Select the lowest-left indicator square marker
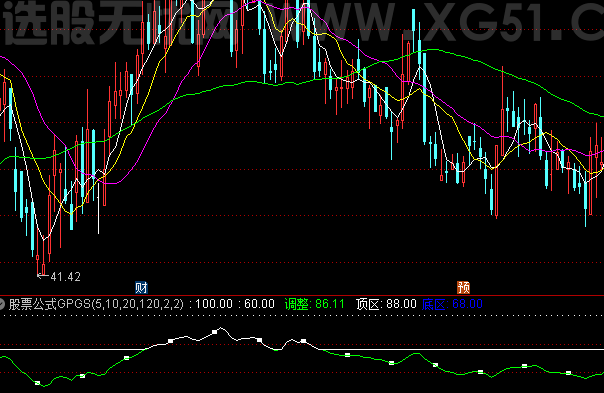 pos(37,383)
